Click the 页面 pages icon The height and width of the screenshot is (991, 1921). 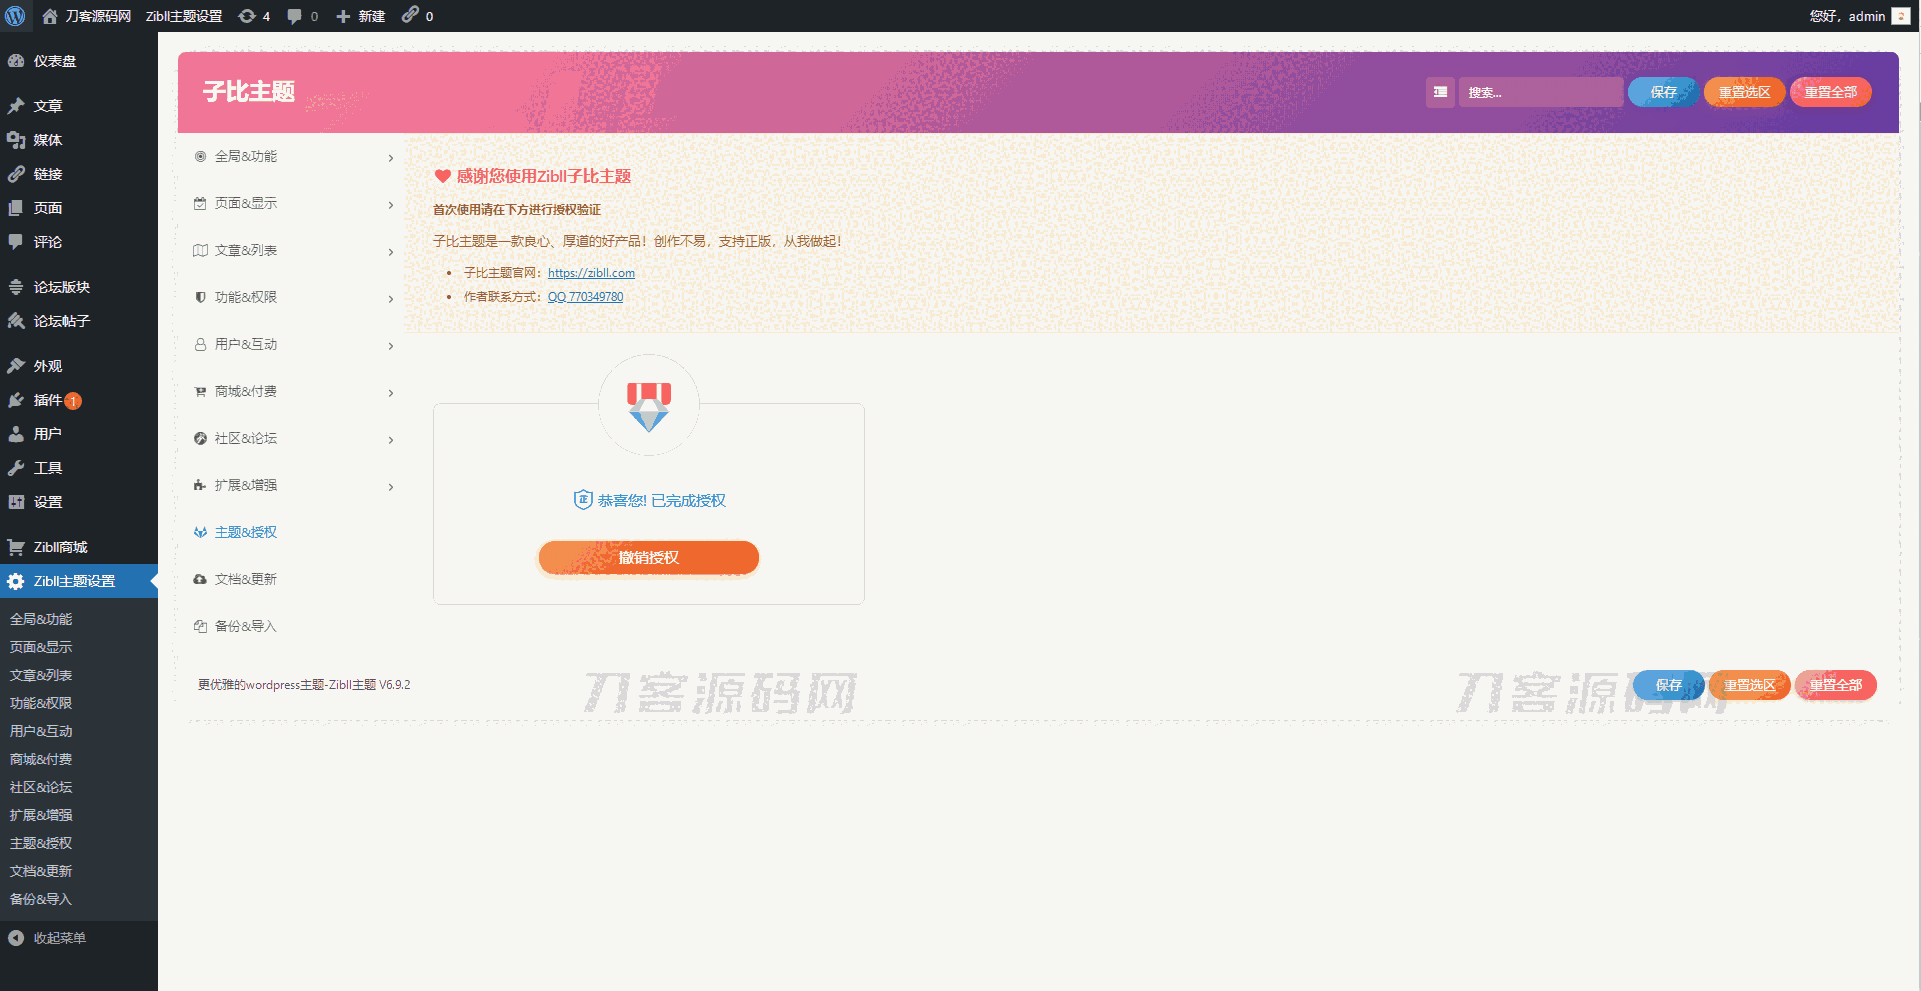tap(16, 208)
